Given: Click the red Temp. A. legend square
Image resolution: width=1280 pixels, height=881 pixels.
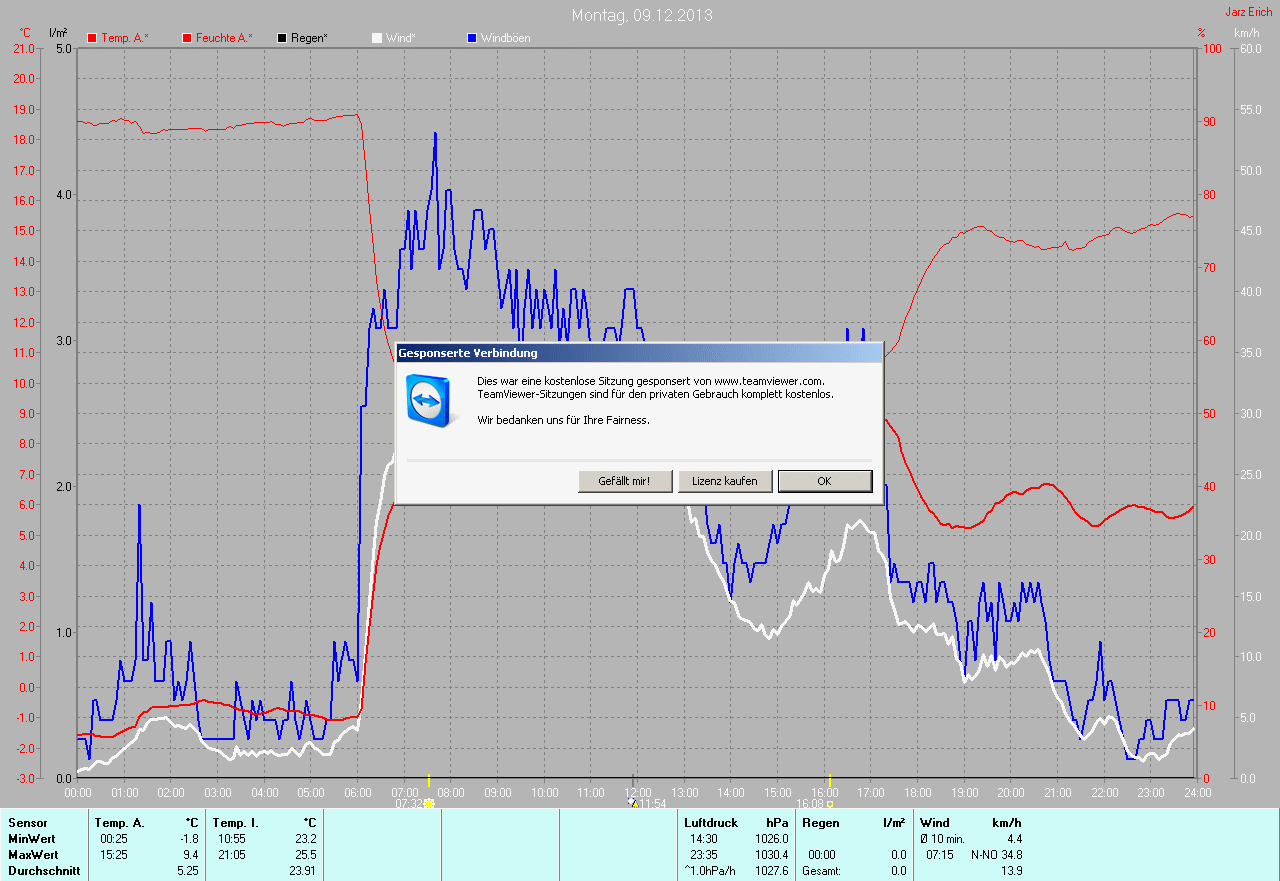Looking at the screenshot, I should [x=92, y=38].
